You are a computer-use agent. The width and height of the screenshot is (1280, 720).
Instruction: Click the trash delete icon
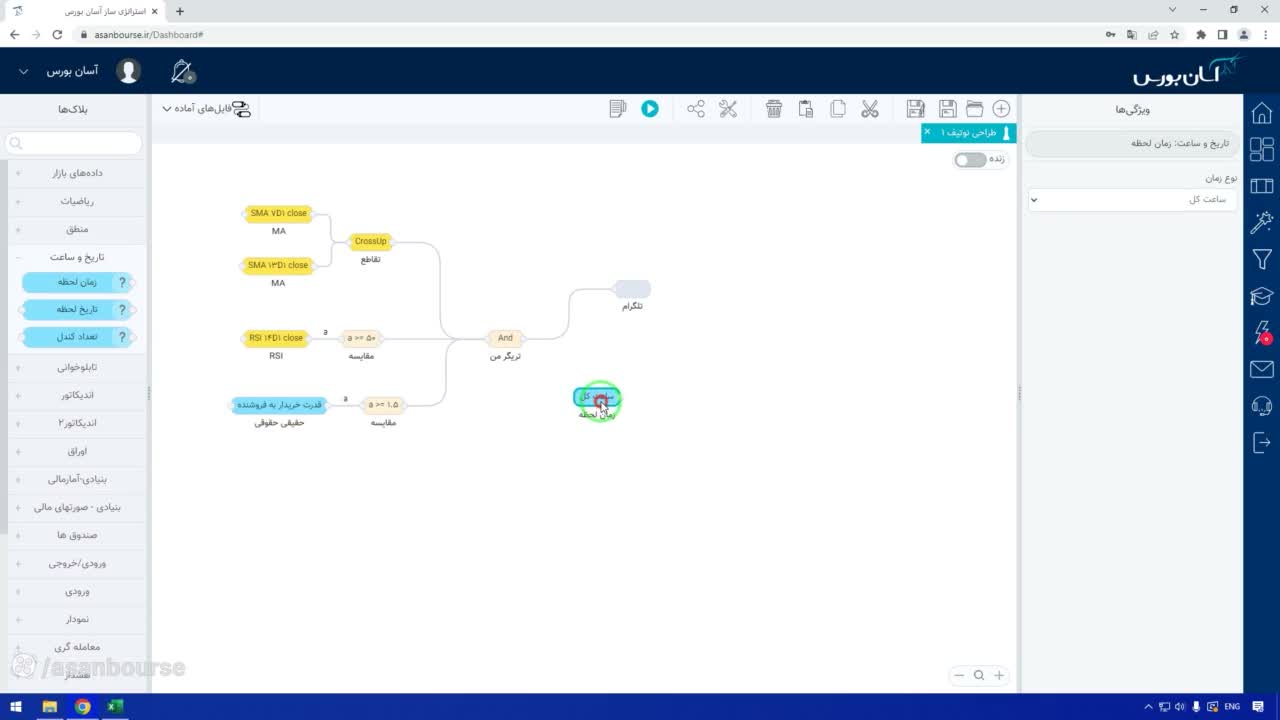[x=774, y=108]
